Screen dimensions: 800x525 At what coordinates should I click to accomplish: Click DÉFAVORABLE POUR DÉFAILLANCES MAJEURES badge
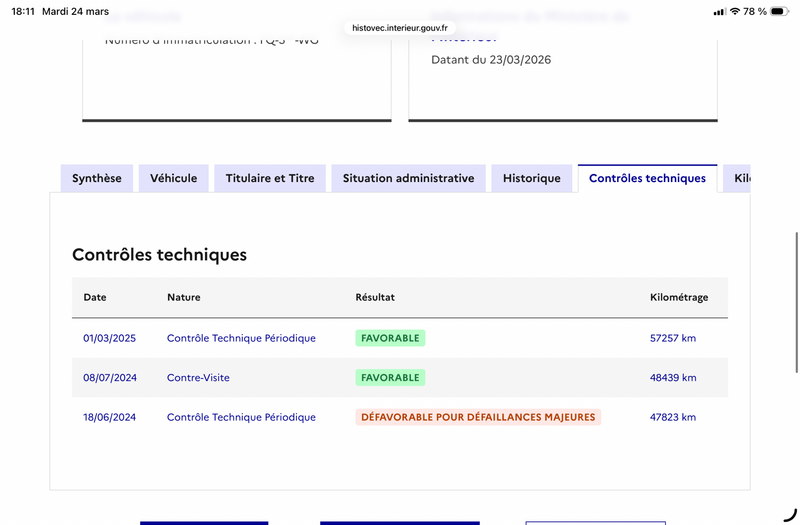tap(478, 417)
